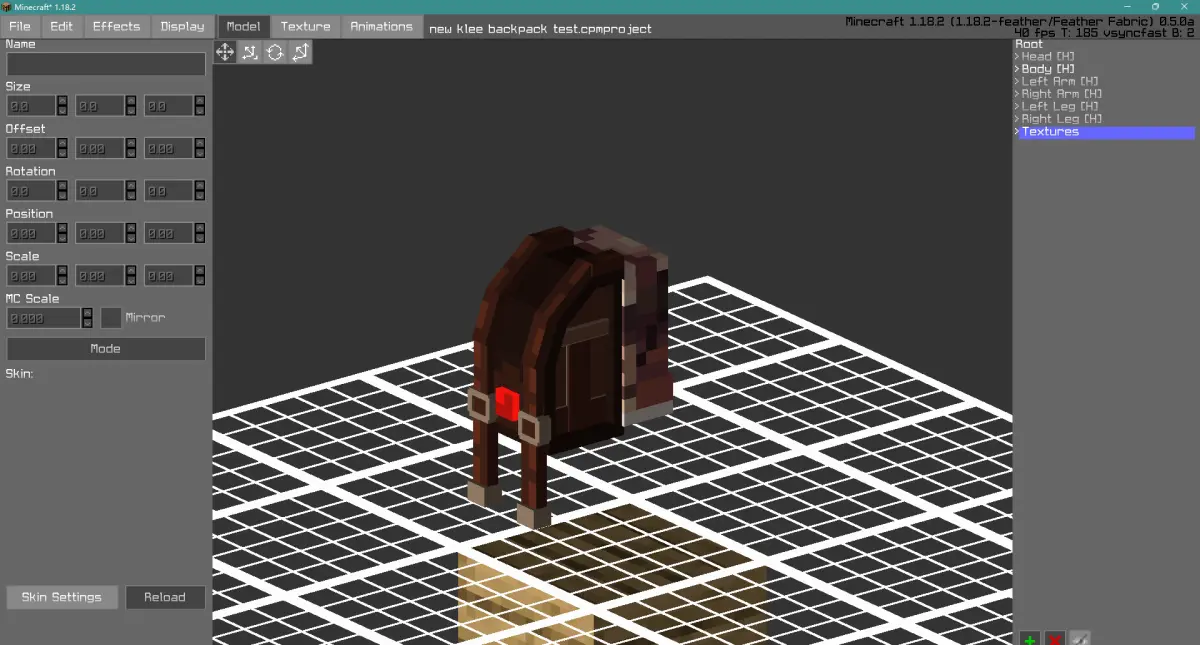Increase Size Z with its up arrow

click(x=200, y=101)
